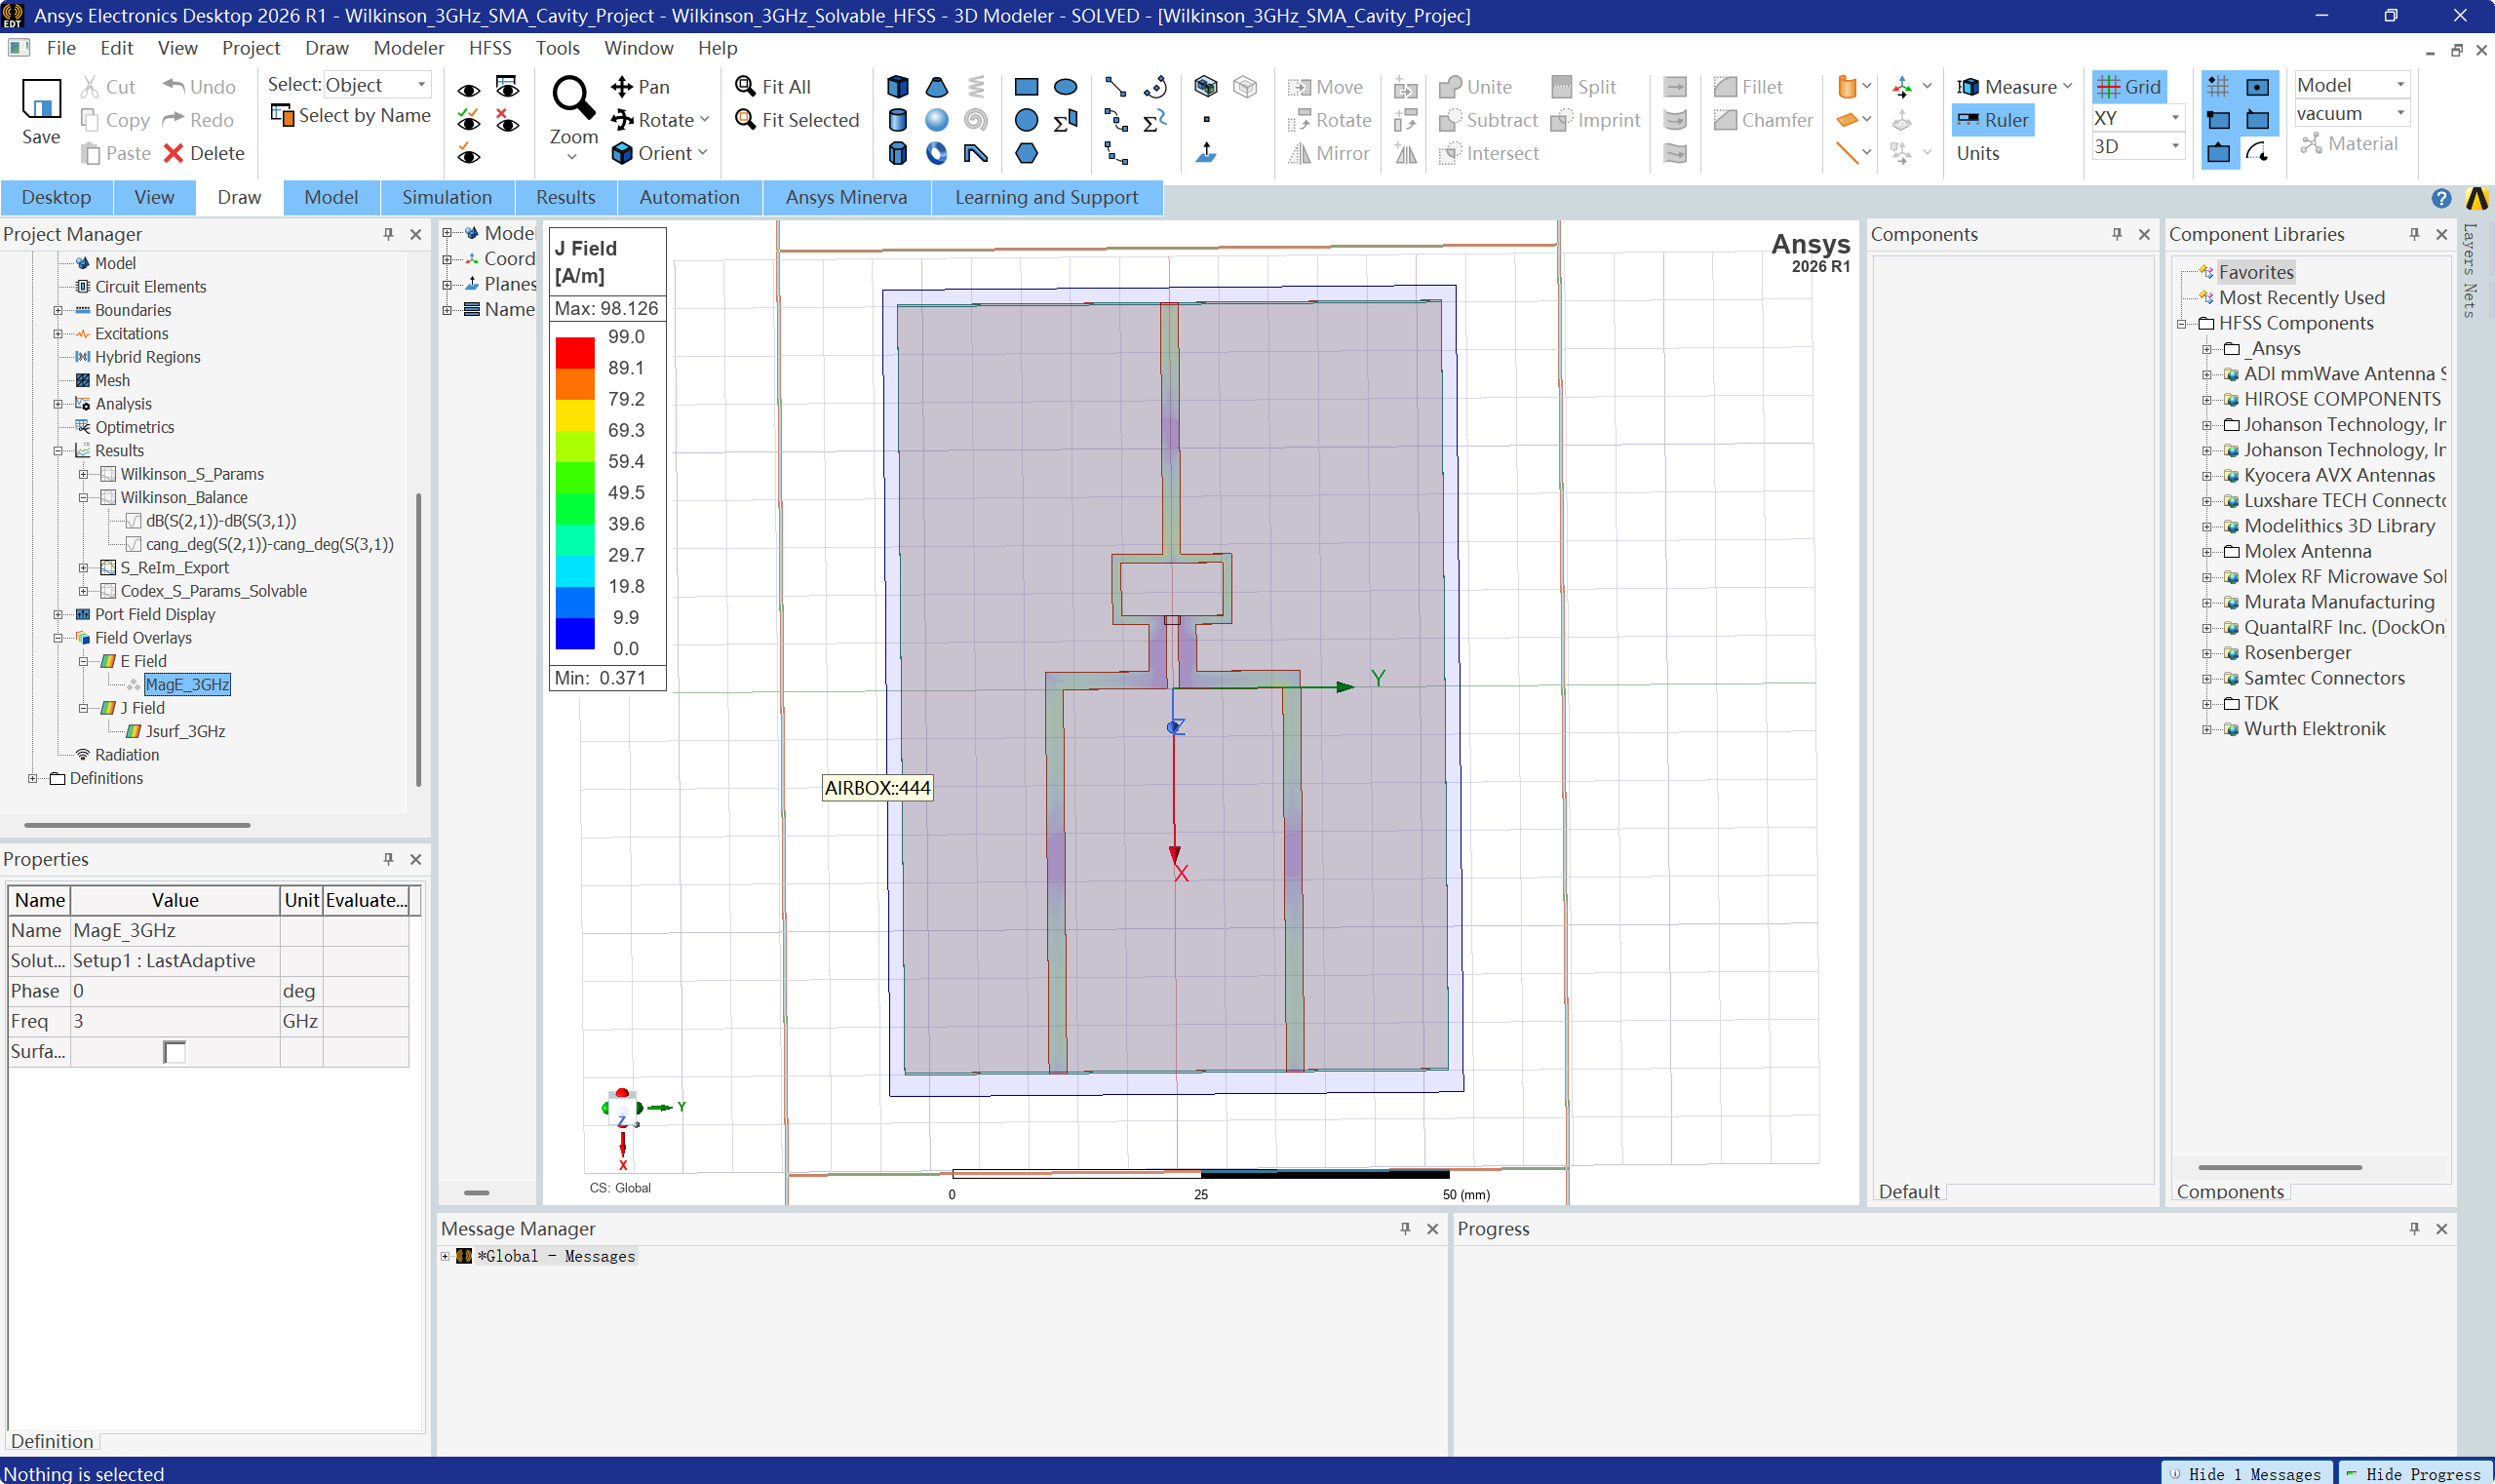Click the Save icon
Screen dimensions: 2495x1484
point(41,100)
